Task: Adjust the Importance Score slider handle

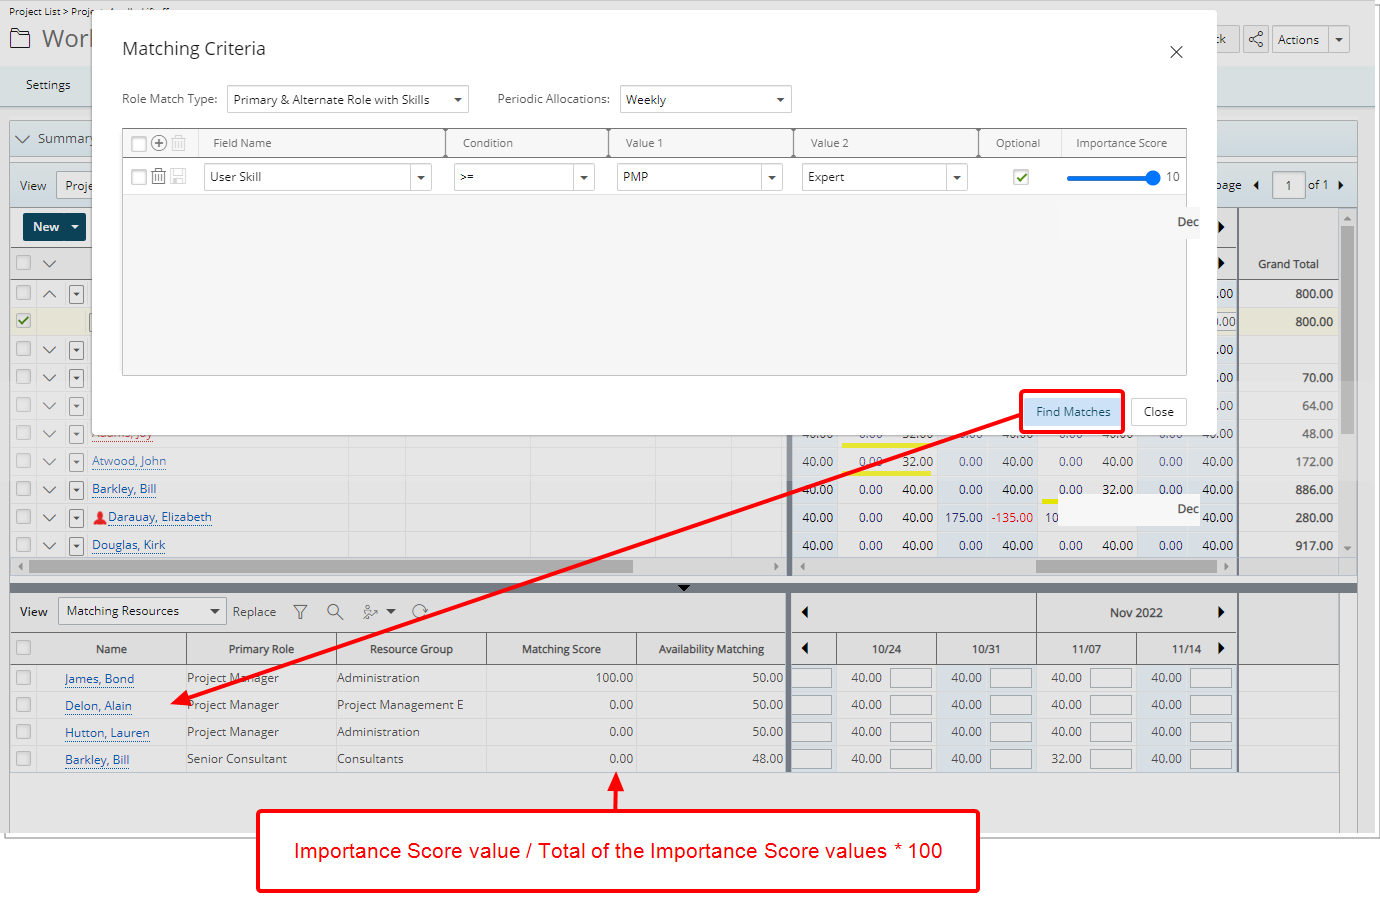Action: pos(1153,177)
